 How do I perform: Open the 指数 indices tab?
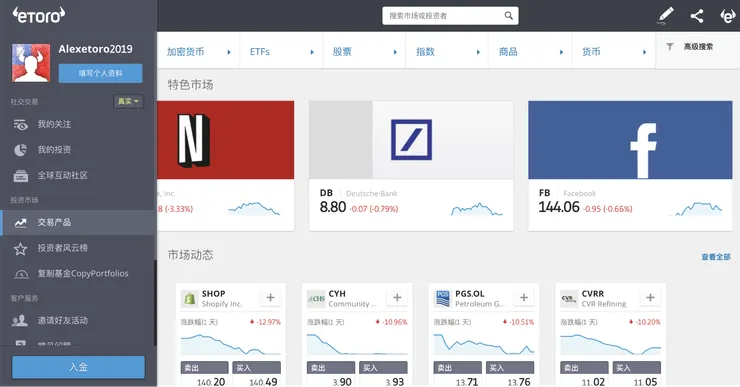click(447, 52)
